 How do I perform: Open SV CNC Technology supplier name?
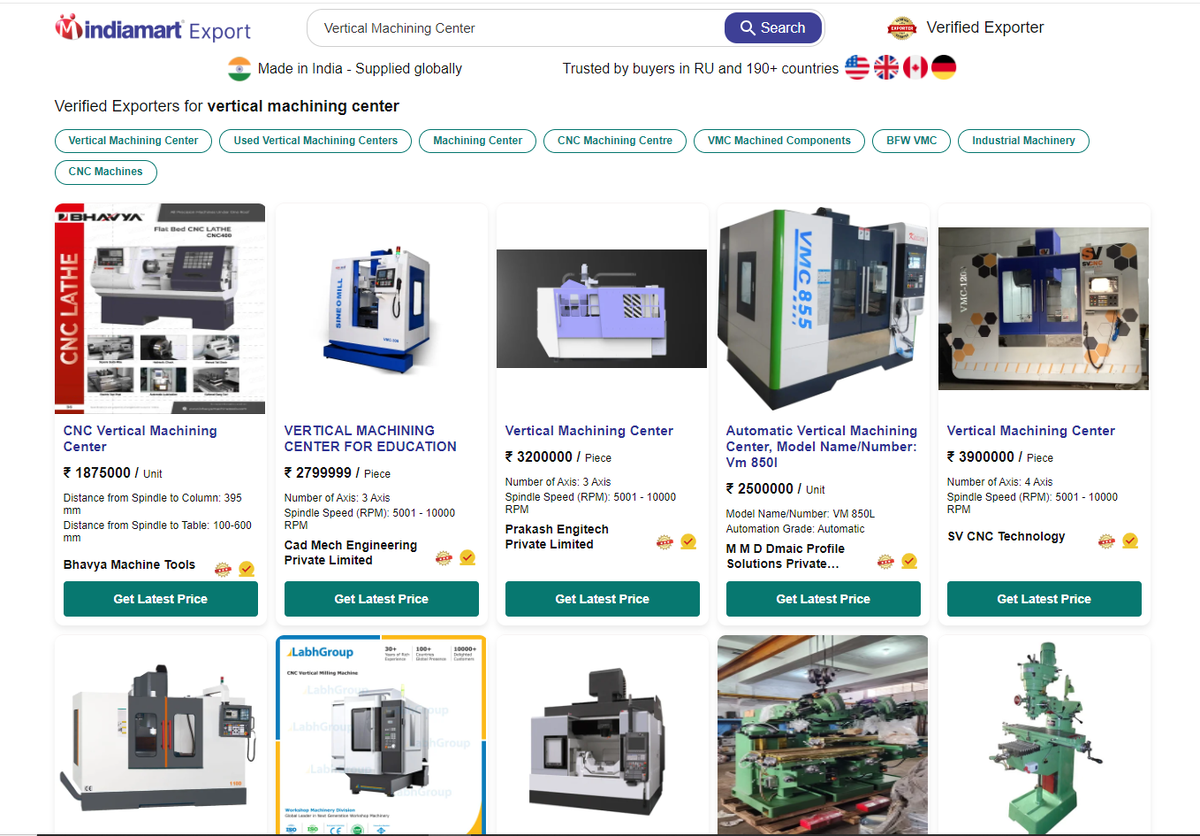1006,537
